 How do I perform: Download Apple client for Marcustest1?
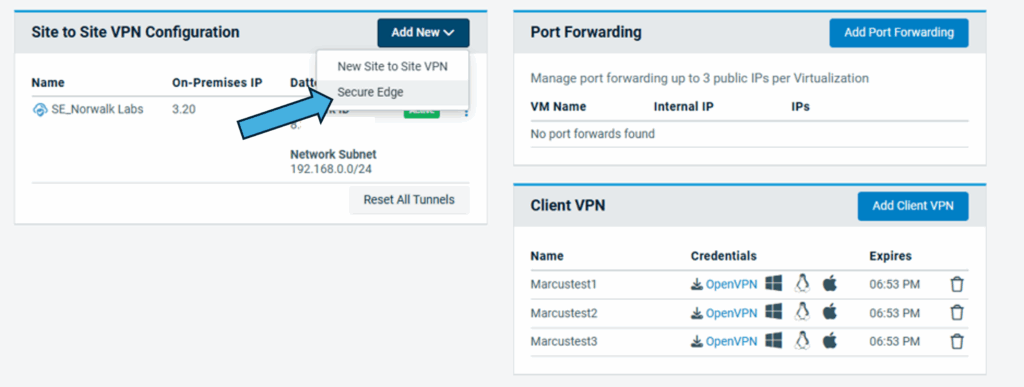pos(829,284)
